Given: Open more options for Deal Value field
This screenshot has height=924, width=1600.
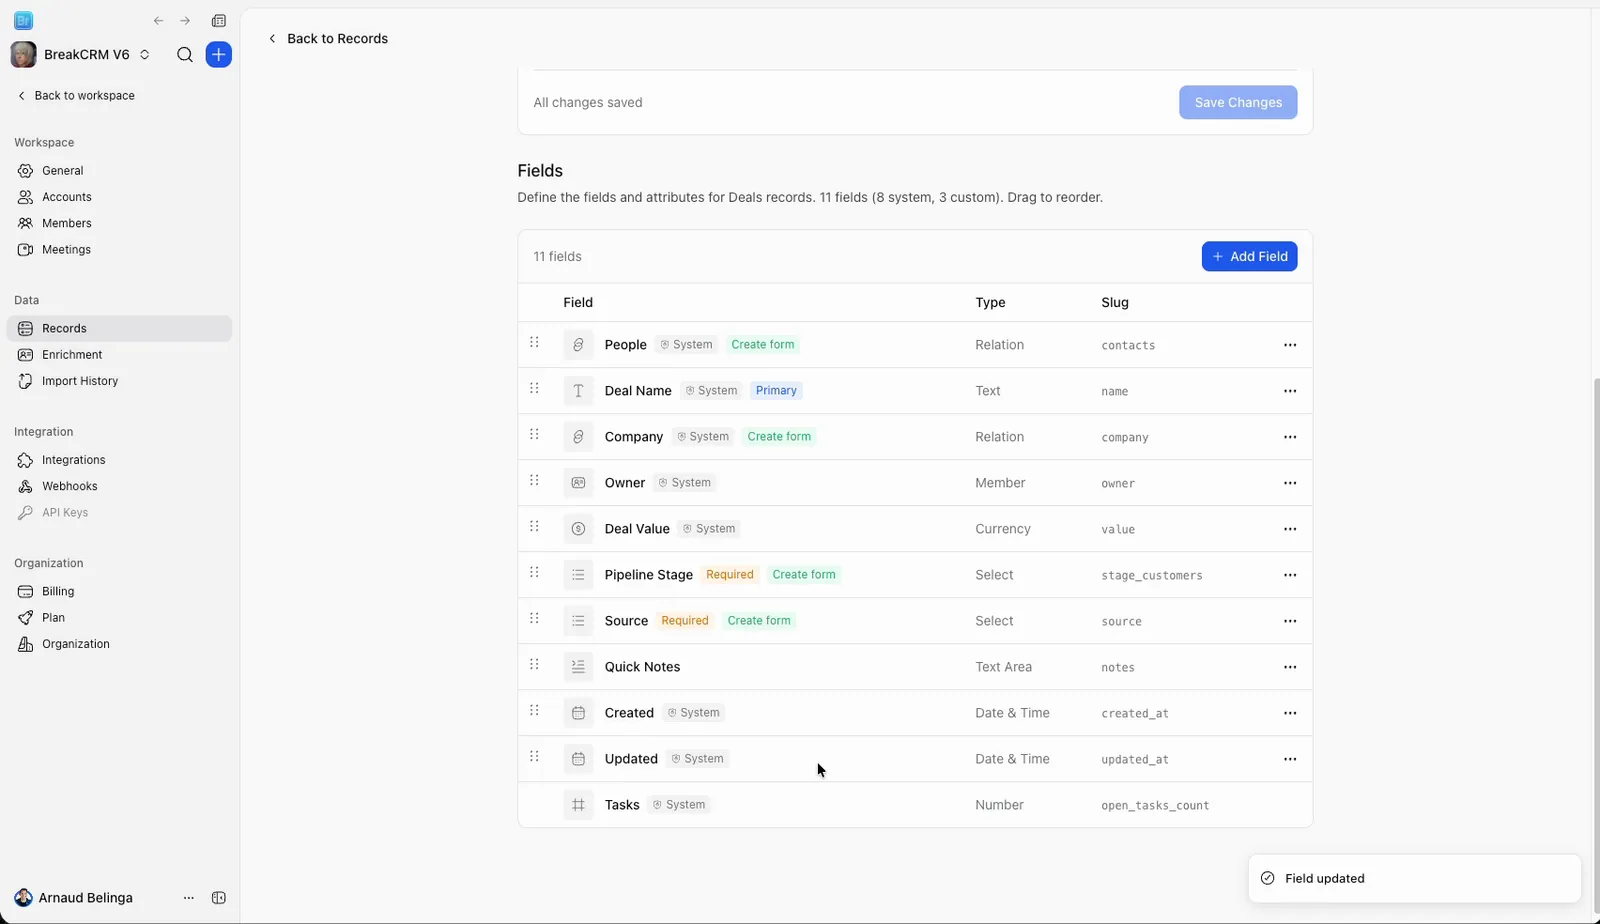Looking at the screenshot, I should tap(1290, 529).
